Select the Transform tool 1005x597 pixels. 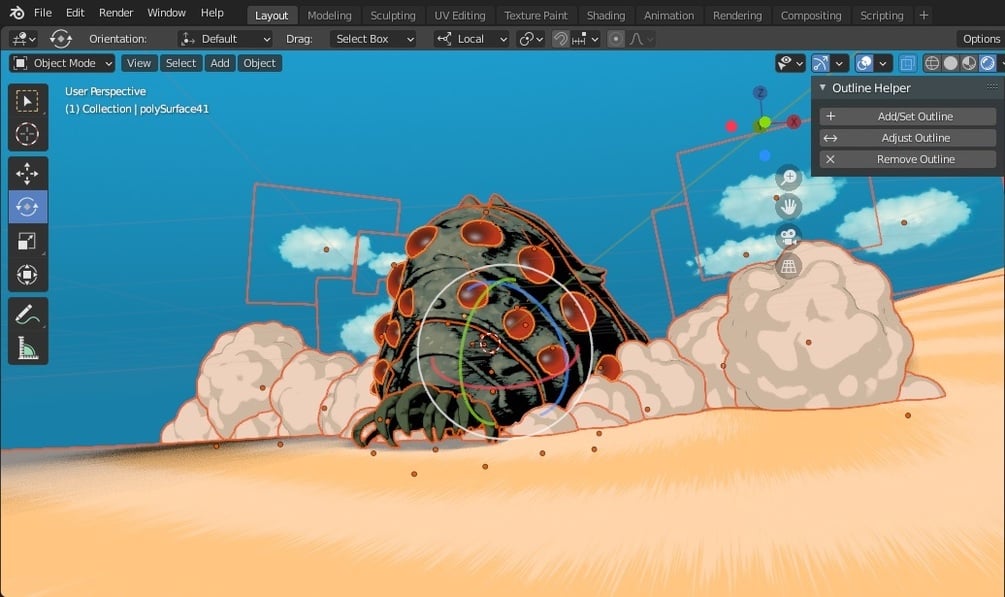(28, 274)
